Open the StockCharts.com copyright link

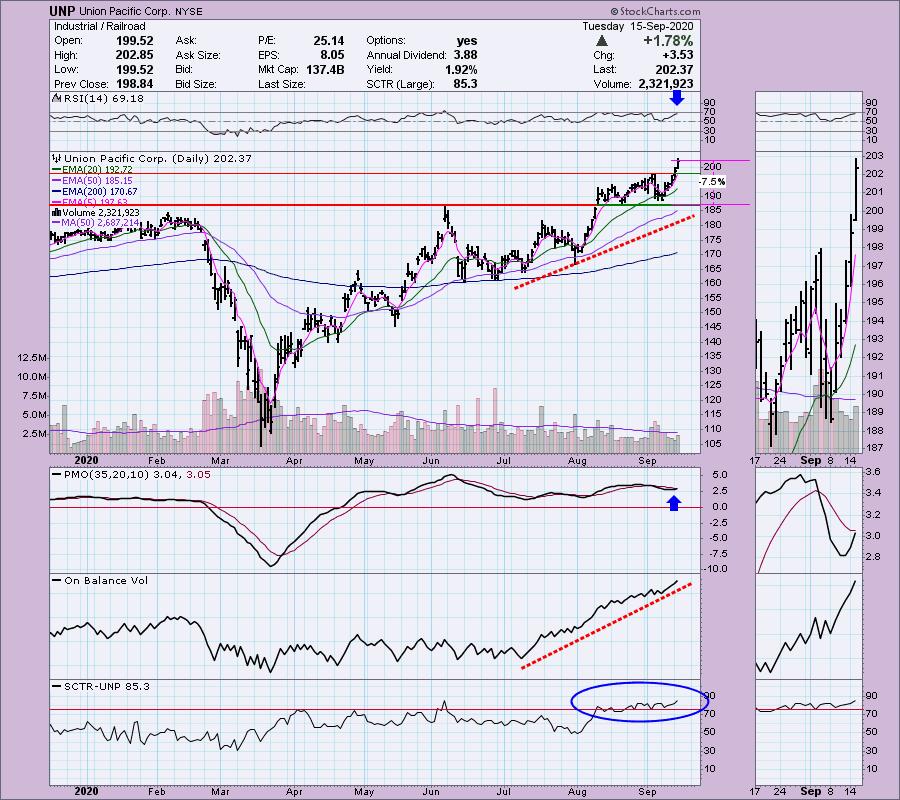(x=654, y=11)
